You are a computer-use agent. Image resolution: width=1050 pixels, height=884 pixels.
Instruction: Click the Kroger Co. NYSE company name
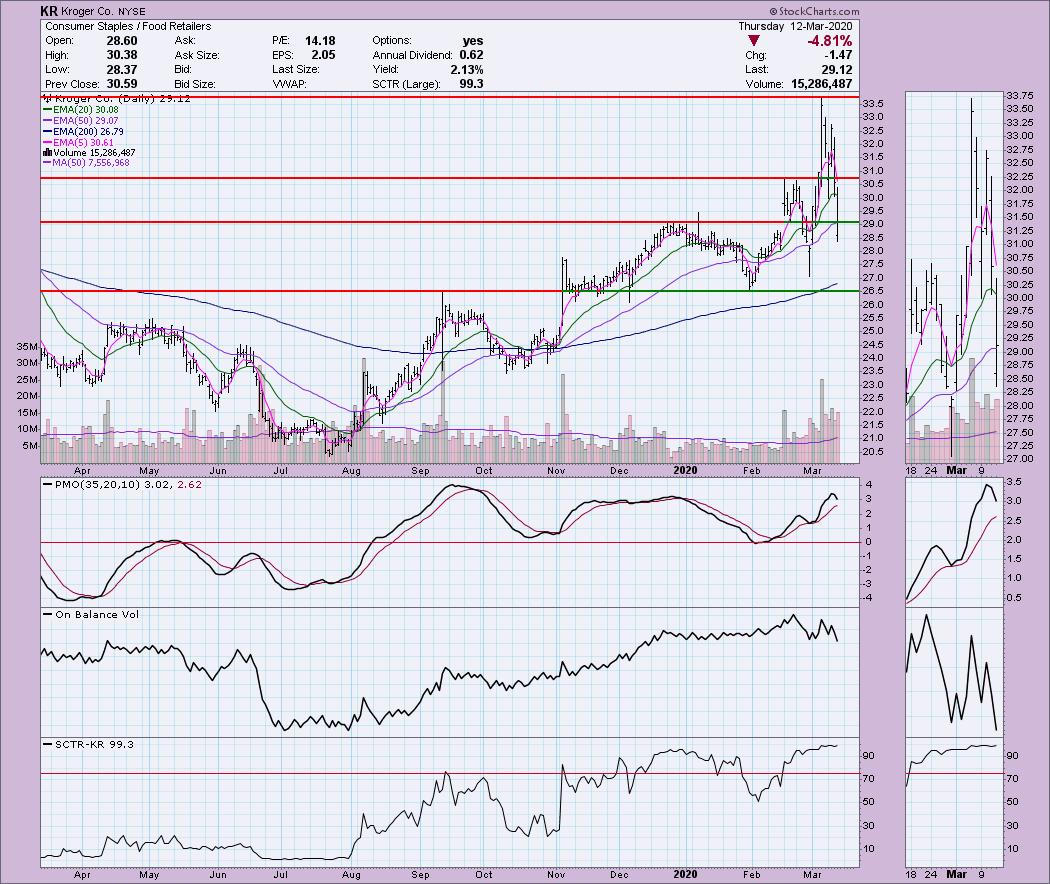(103, 11)
